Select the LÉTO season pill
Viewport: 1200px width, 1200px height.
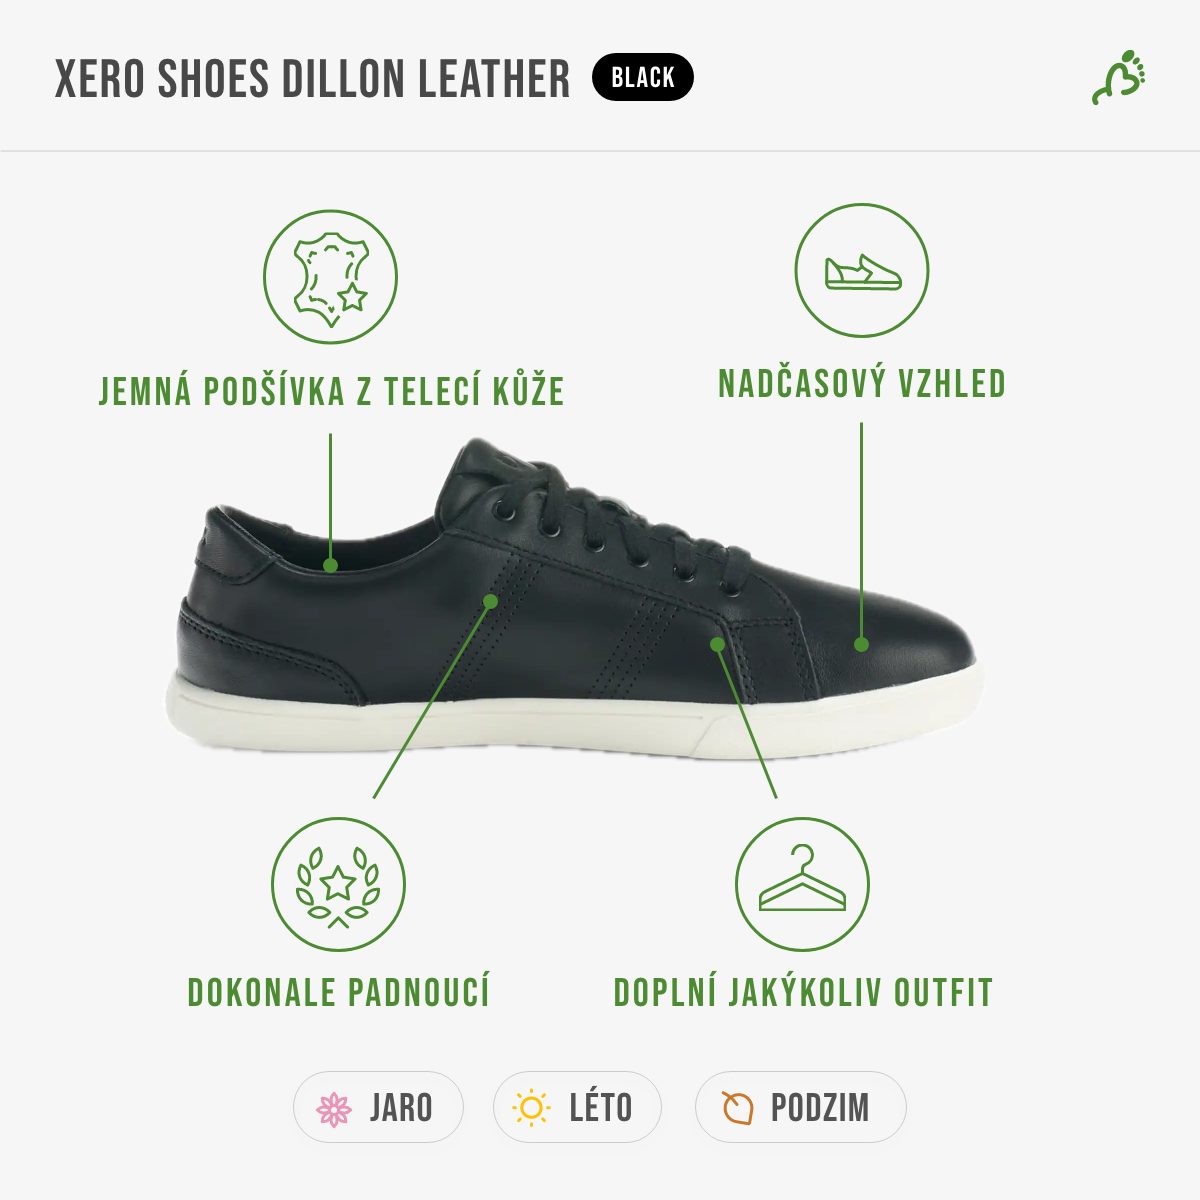[x=577, y=1107]
